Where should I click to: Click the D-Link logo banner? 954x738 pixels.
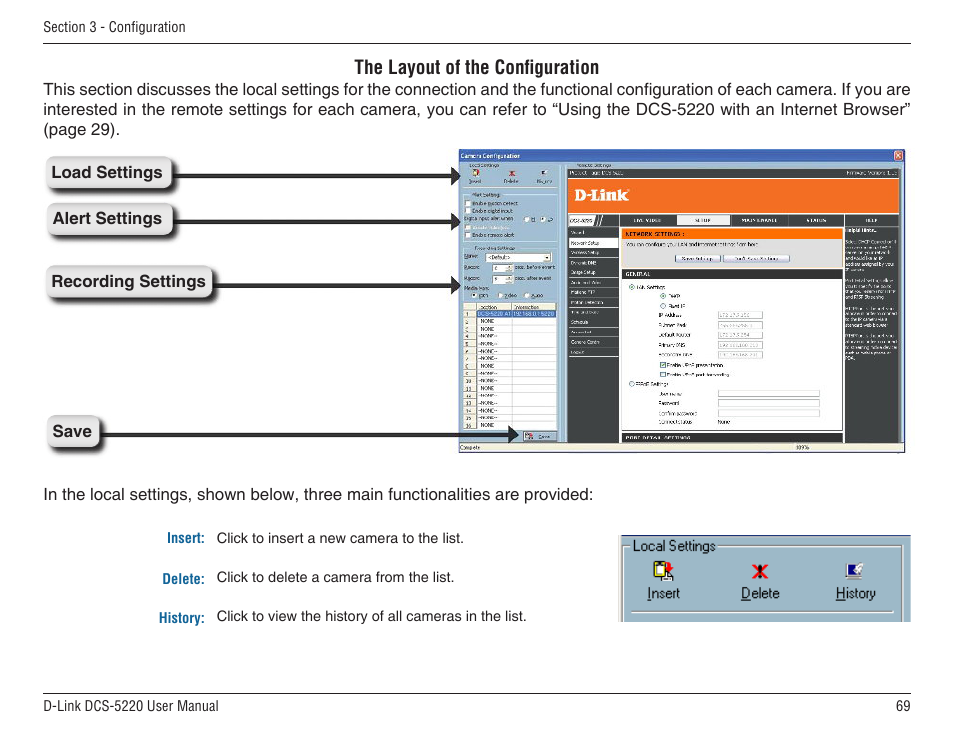pyautogui.click(x=733, y=195)
